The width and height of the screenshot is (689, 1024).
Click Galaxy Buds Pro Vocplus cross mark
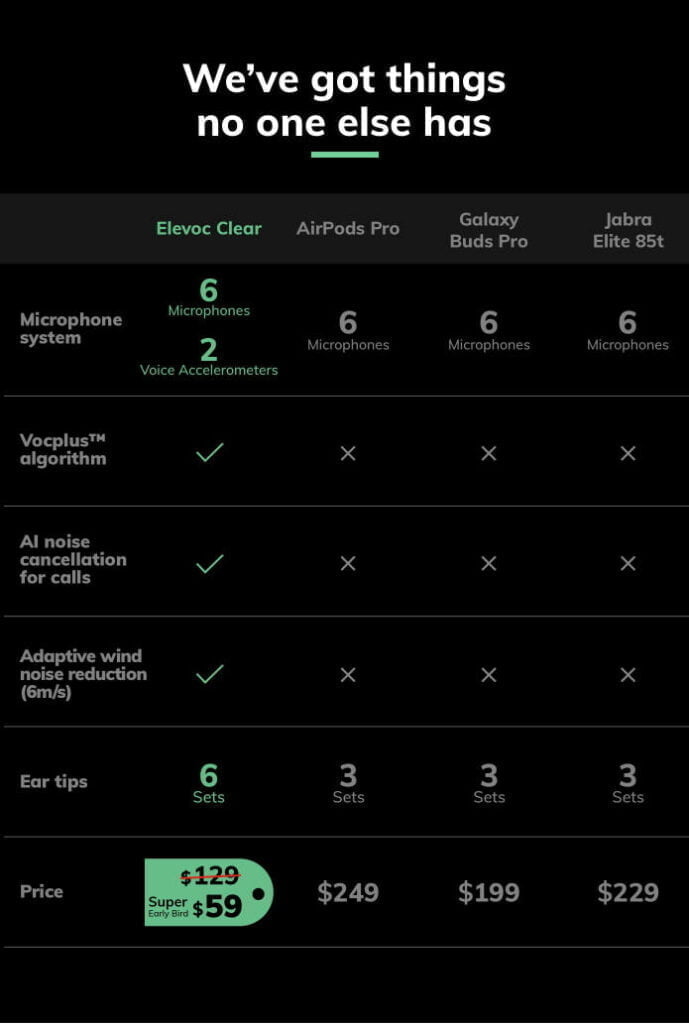(x=489, y=454)
